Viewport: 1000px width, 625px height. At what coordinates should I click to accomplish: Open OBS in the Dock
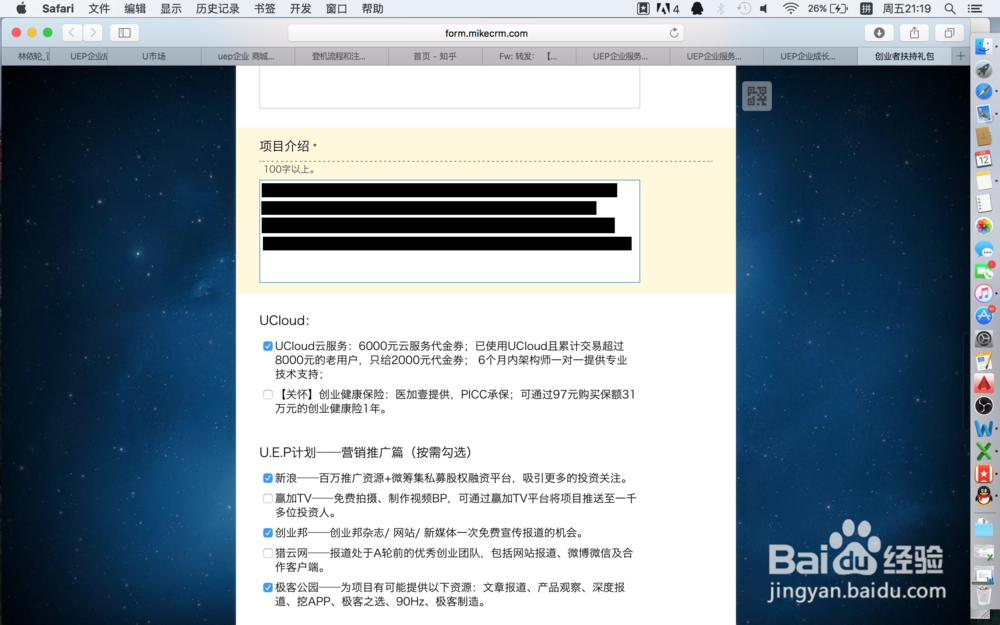(x=983, y=406)
